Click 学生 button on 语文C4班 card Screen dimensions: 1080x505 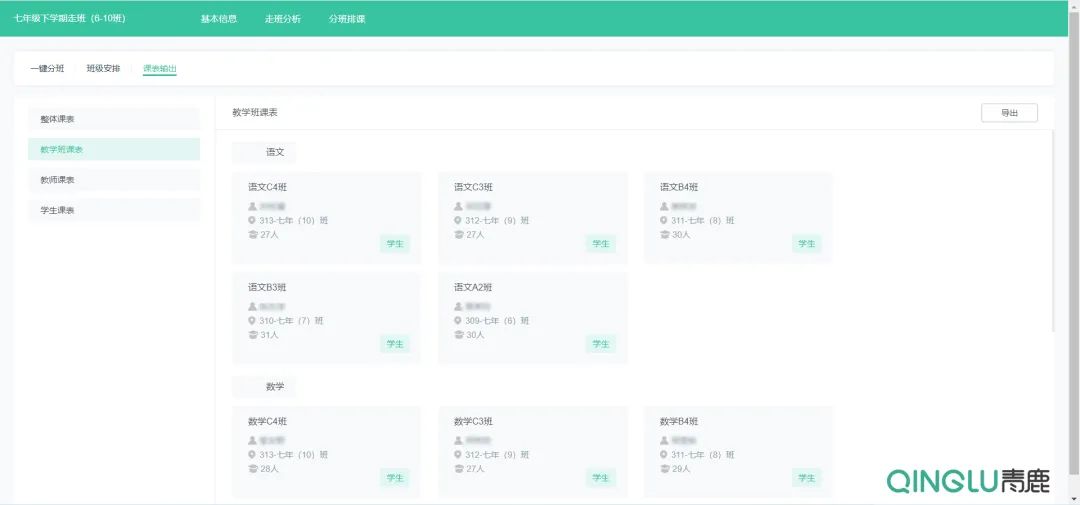[395, 244]
